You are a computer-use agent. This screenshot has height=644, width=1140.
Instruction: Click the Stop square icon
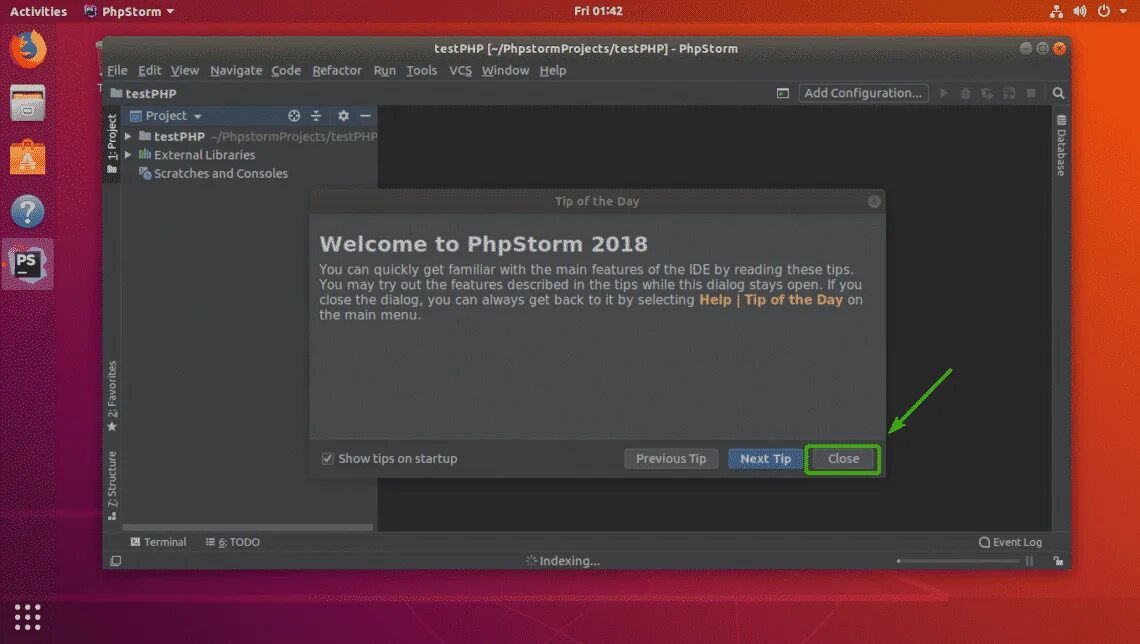coord(1031,93)
